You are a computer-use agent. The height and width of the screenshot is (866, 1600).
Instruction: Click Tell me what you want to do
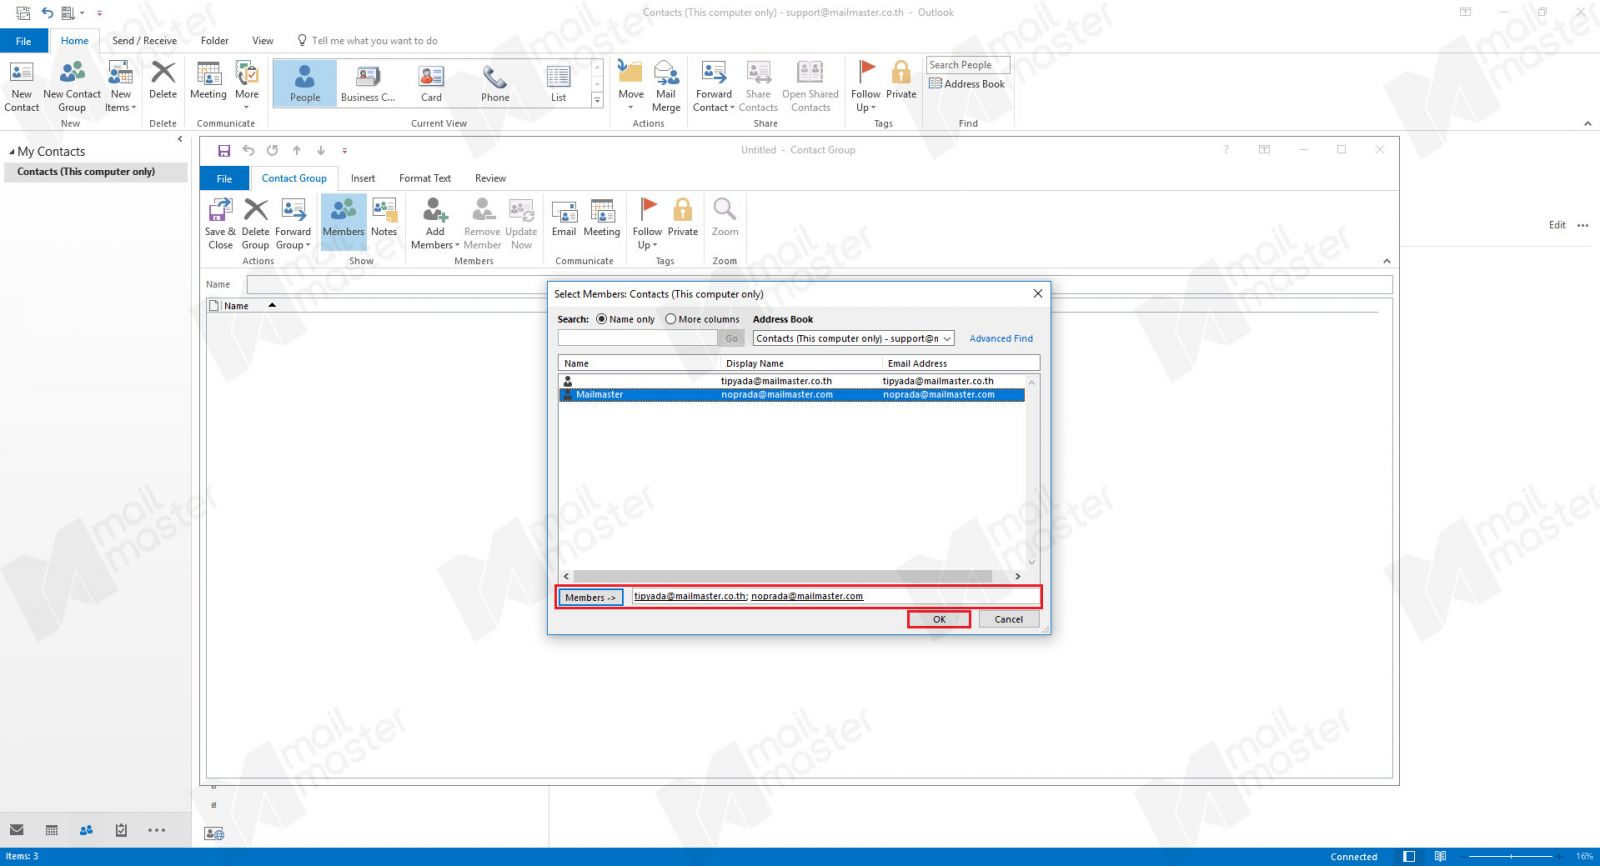(x=367, y=41)
